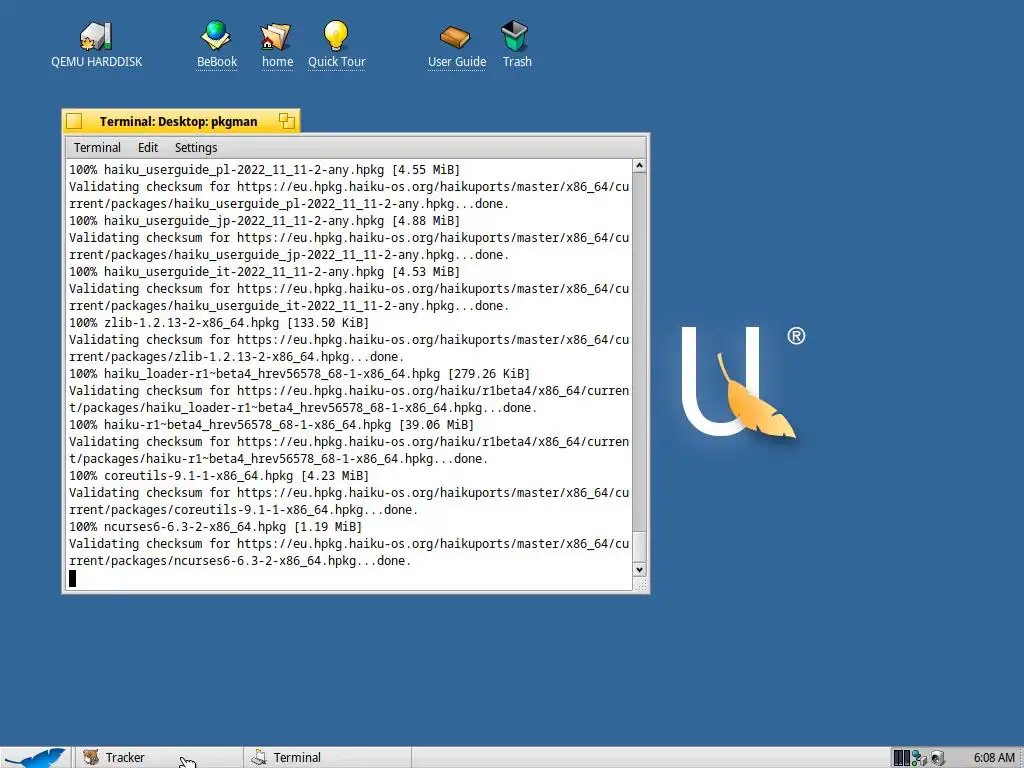The width and height of the screenshot is (1024, 768).
Task: Click the vertical scrollbar thumb in Terminal
Action: click(x=639, y=547)
